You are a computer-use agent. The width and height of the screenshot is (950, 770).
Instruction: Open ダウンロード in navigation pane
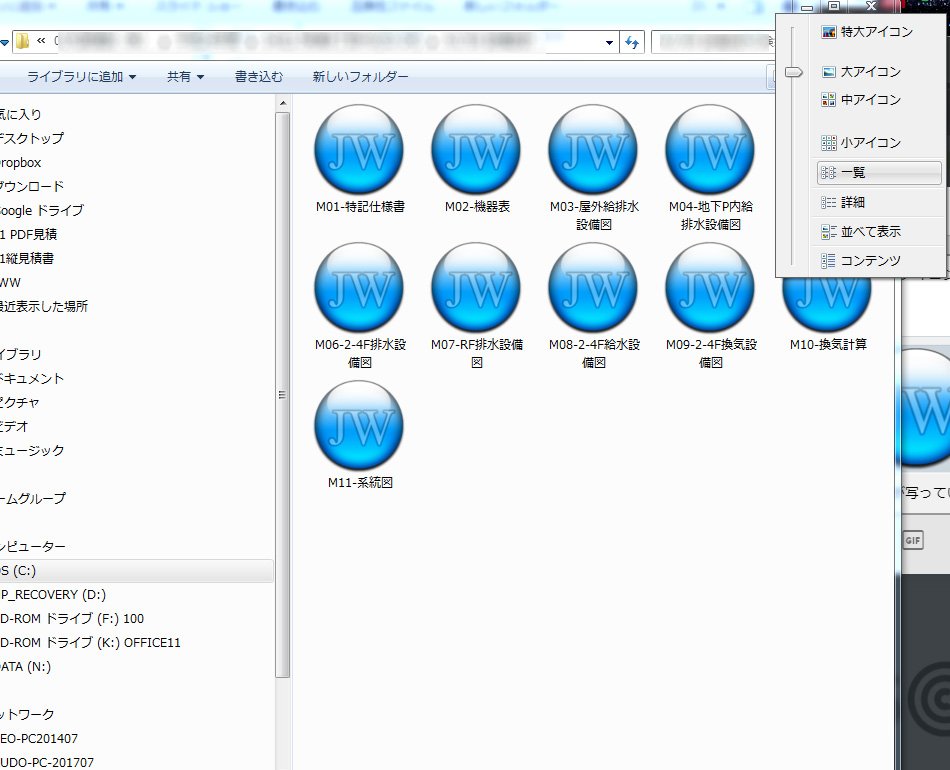pos(32,187)
